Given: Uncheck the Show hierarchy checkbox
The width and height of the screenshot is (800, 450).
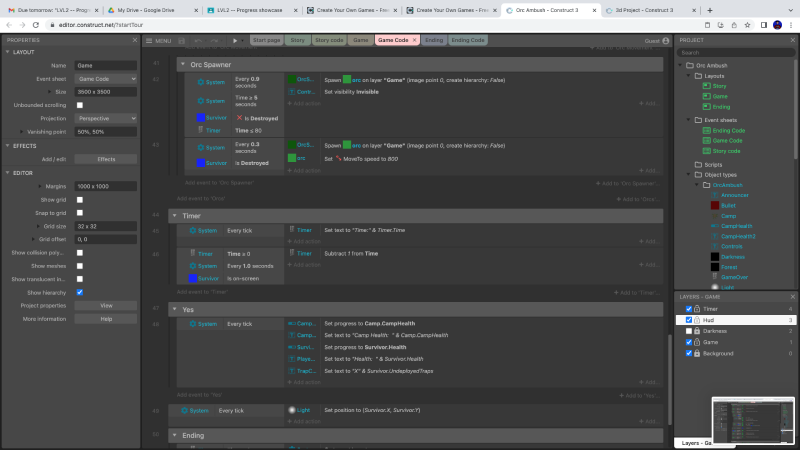Looking at the screenshot, I should [x=80, y=292].
